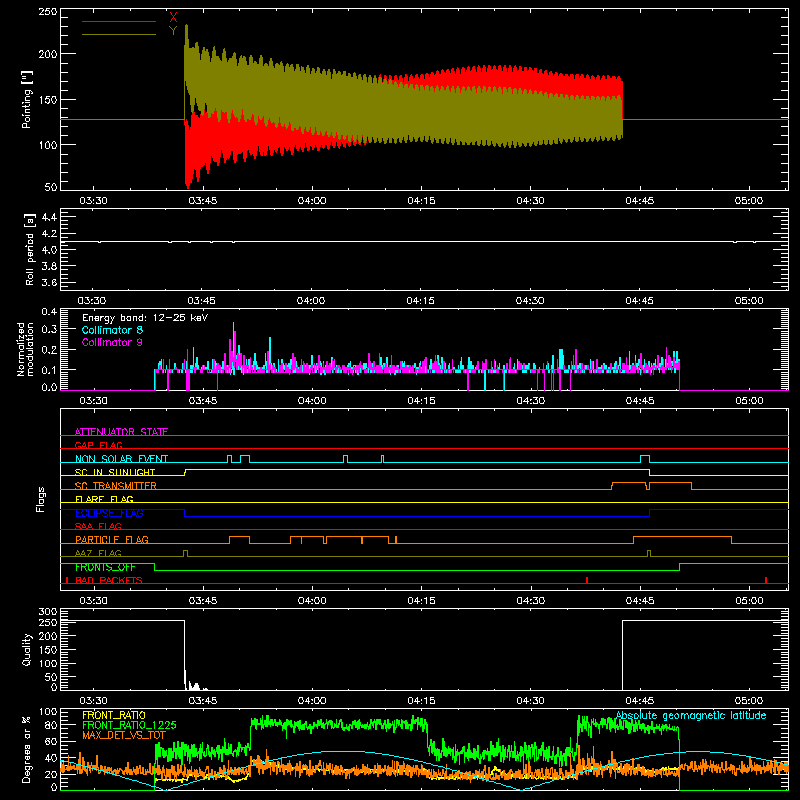Click the 03:45 time label under Quality plot

click(x=203, y=701)
